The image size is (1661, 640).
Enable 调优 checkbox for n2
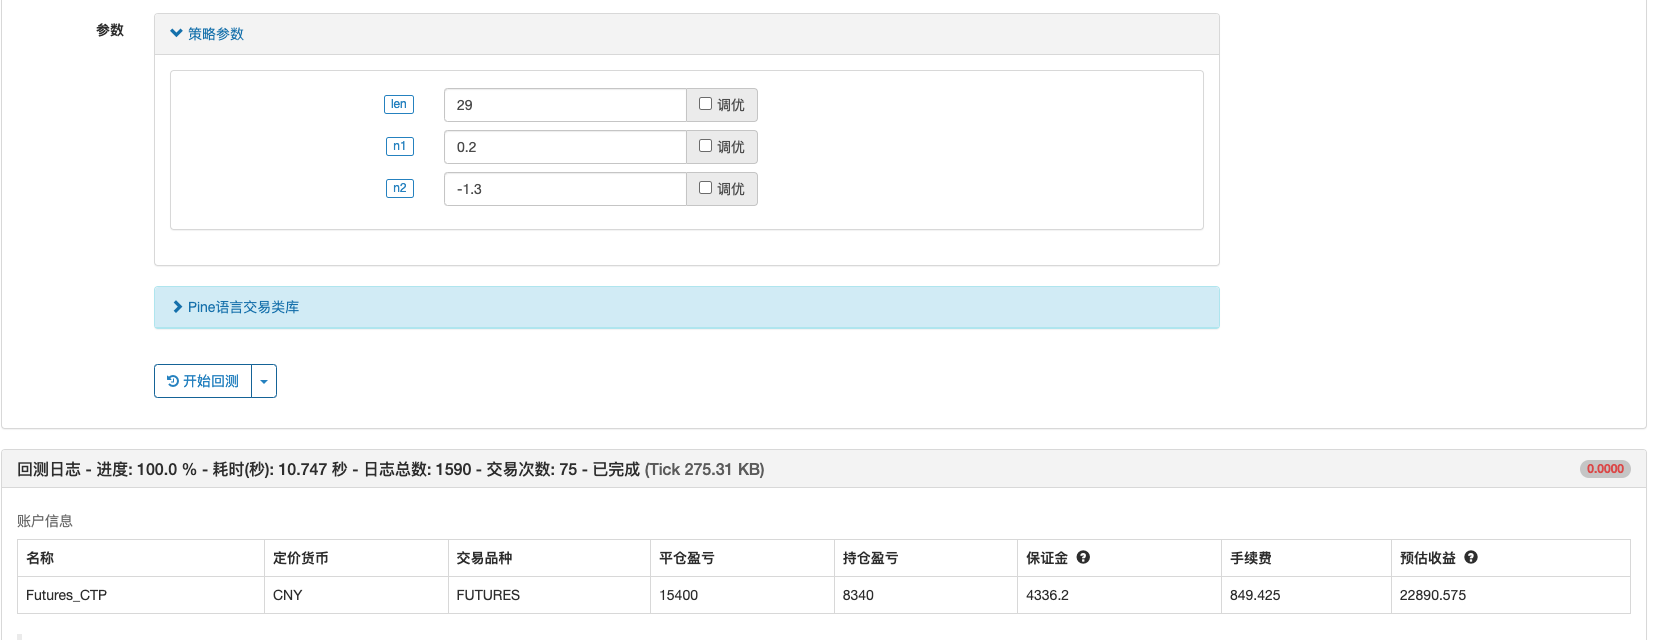click(x=705, y=188)
